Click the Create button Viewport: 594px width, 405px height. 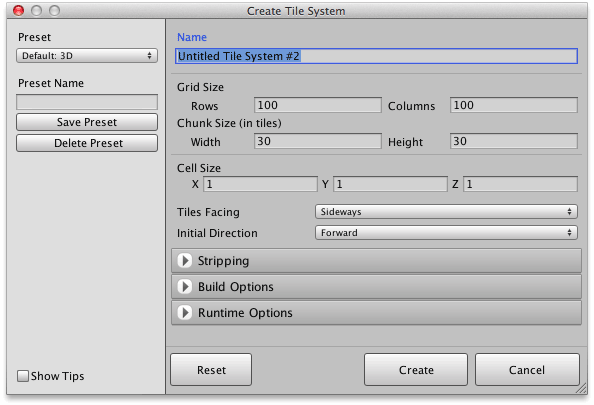pos(416,370)
